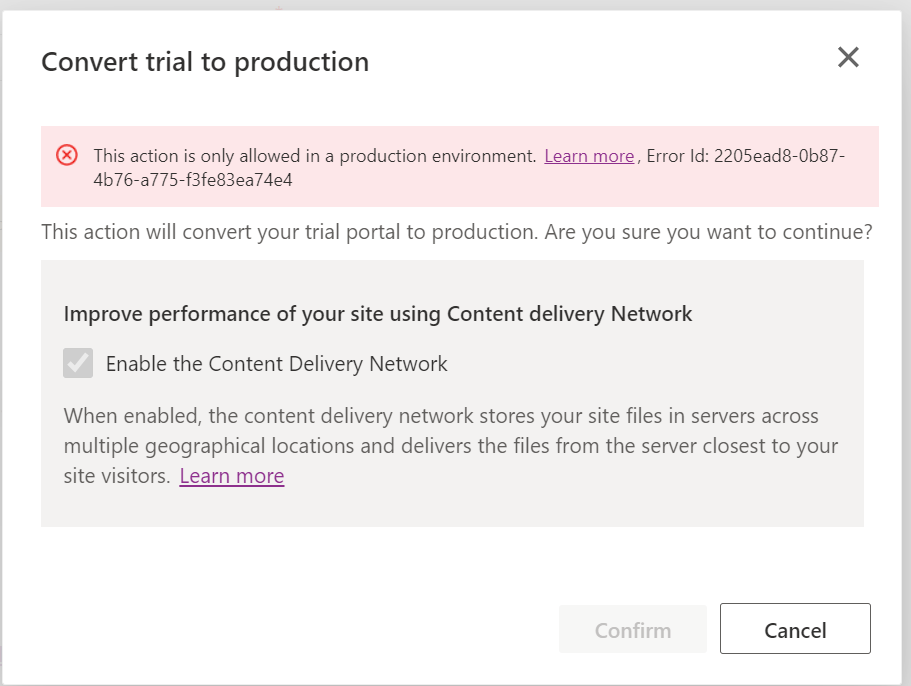
Task: Click the Cancel button
Action: [795, 629]
